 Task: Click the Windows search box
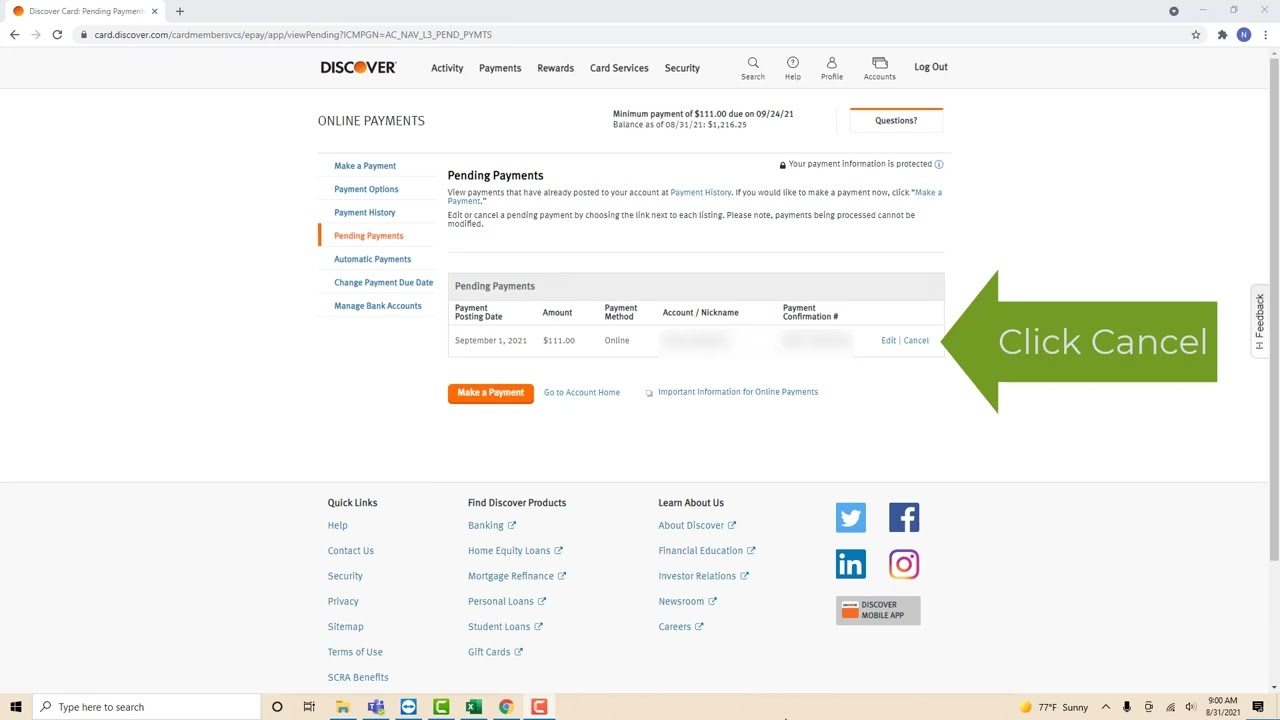pyautogui.click(x=145, y=707)
